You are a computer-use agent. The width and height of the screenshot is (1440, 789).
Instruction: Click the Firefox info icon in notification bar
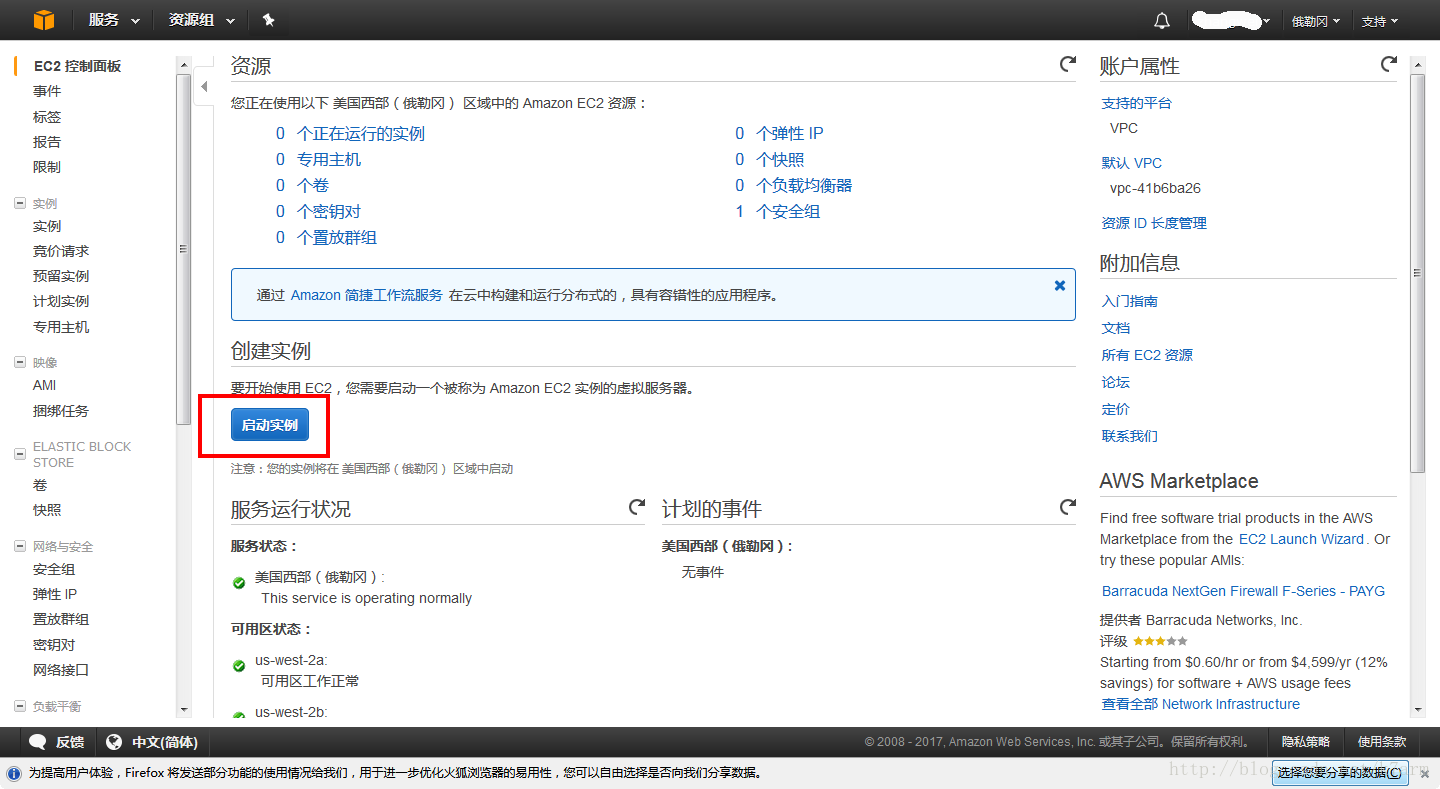tap(13, 773)
